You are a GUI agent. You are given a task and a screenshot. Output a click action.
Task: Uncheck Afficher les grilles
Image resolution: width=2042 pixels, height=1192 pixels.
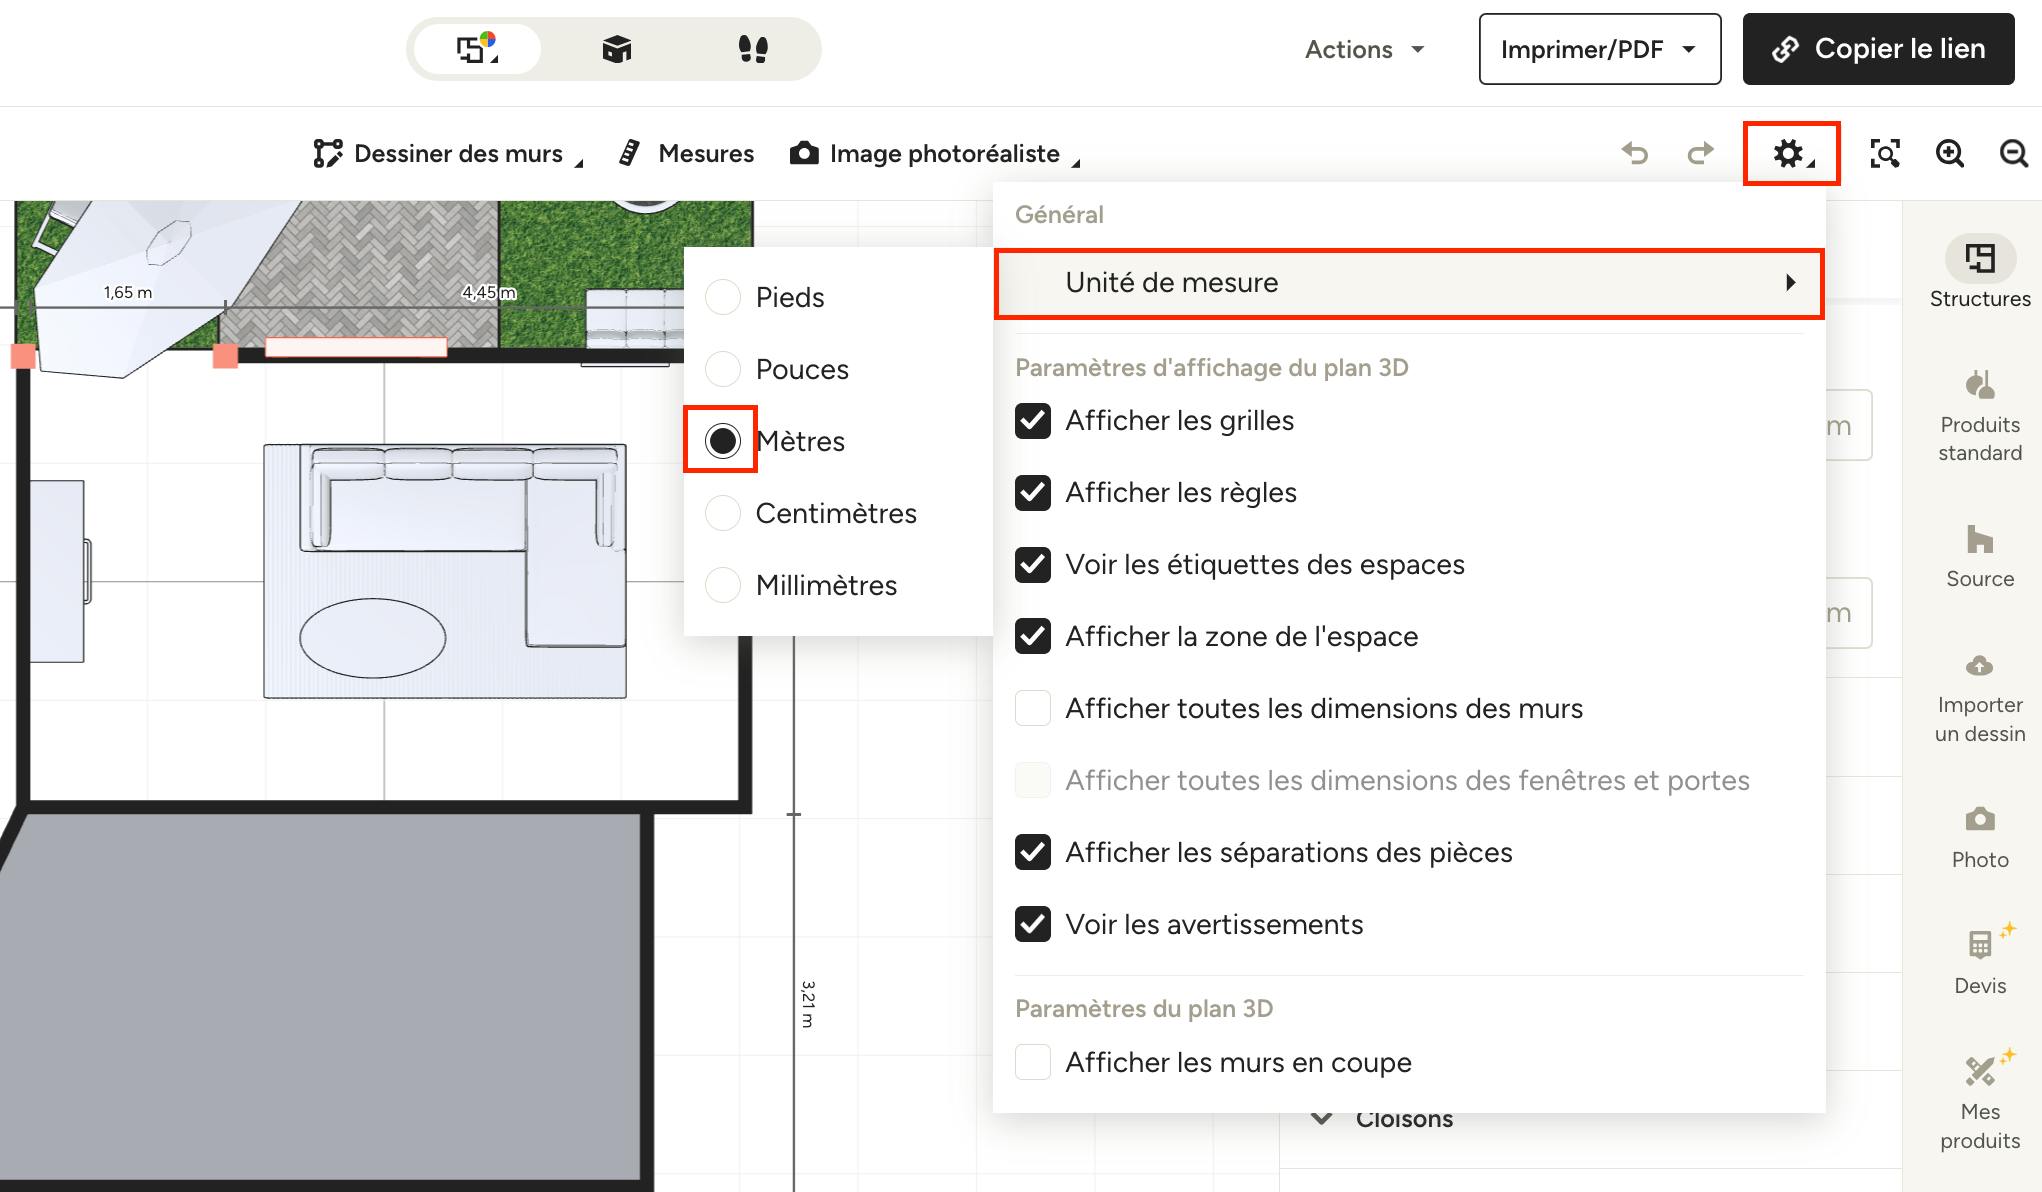click(1033, 421)
